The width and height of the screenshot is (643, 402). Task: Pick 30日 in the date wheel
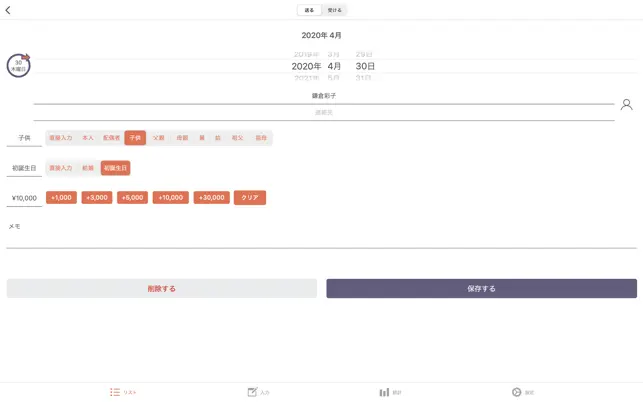(365, 66)
